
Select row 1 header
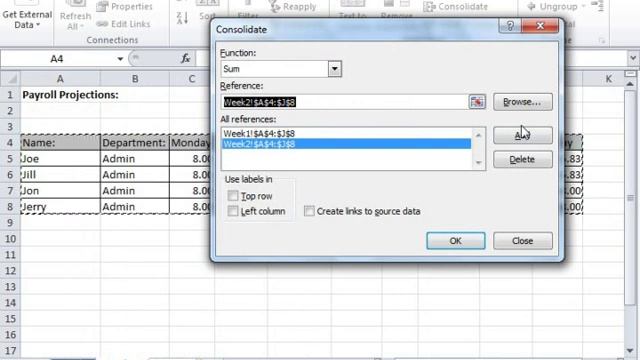pos(10,95)
